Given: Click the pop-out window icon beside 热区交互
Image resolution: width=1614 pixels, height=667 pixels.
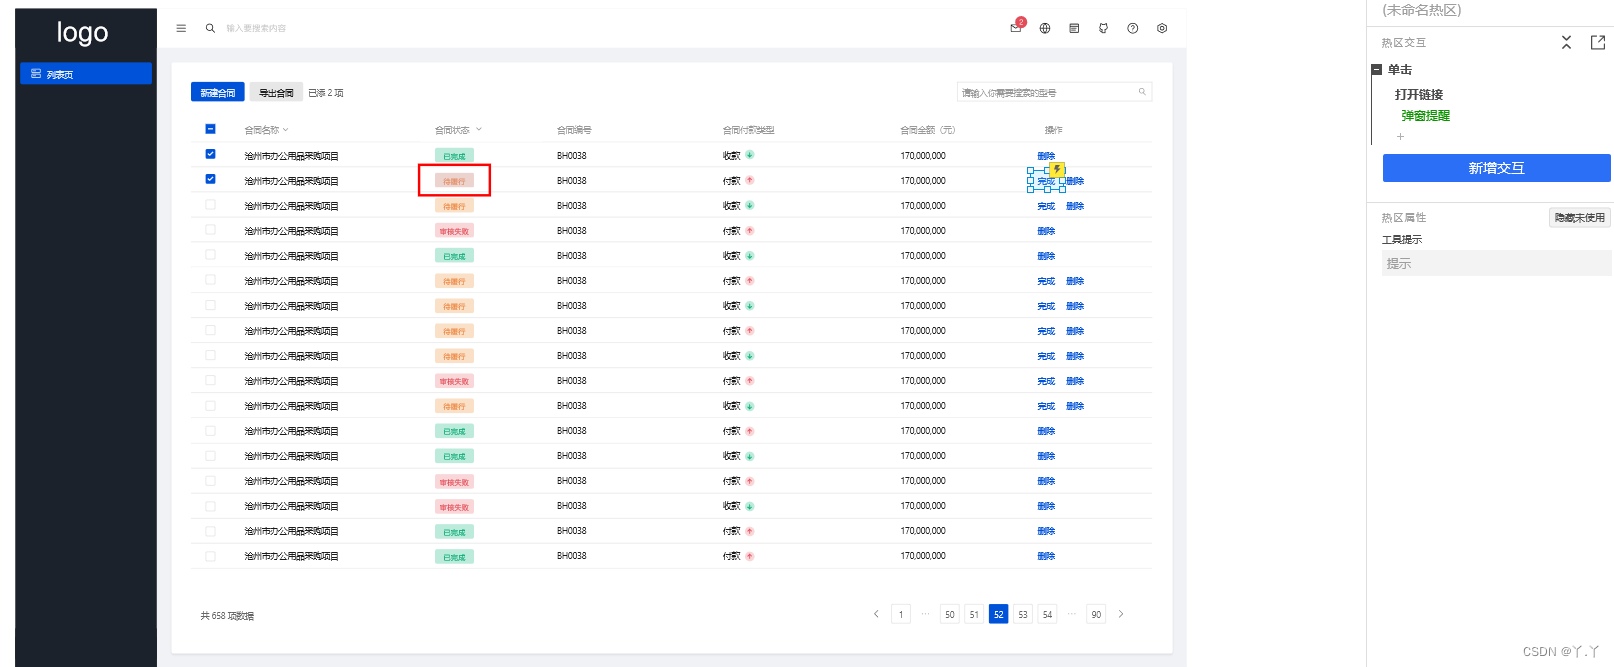Looking at the screenshot, I should pos(1598,42).
